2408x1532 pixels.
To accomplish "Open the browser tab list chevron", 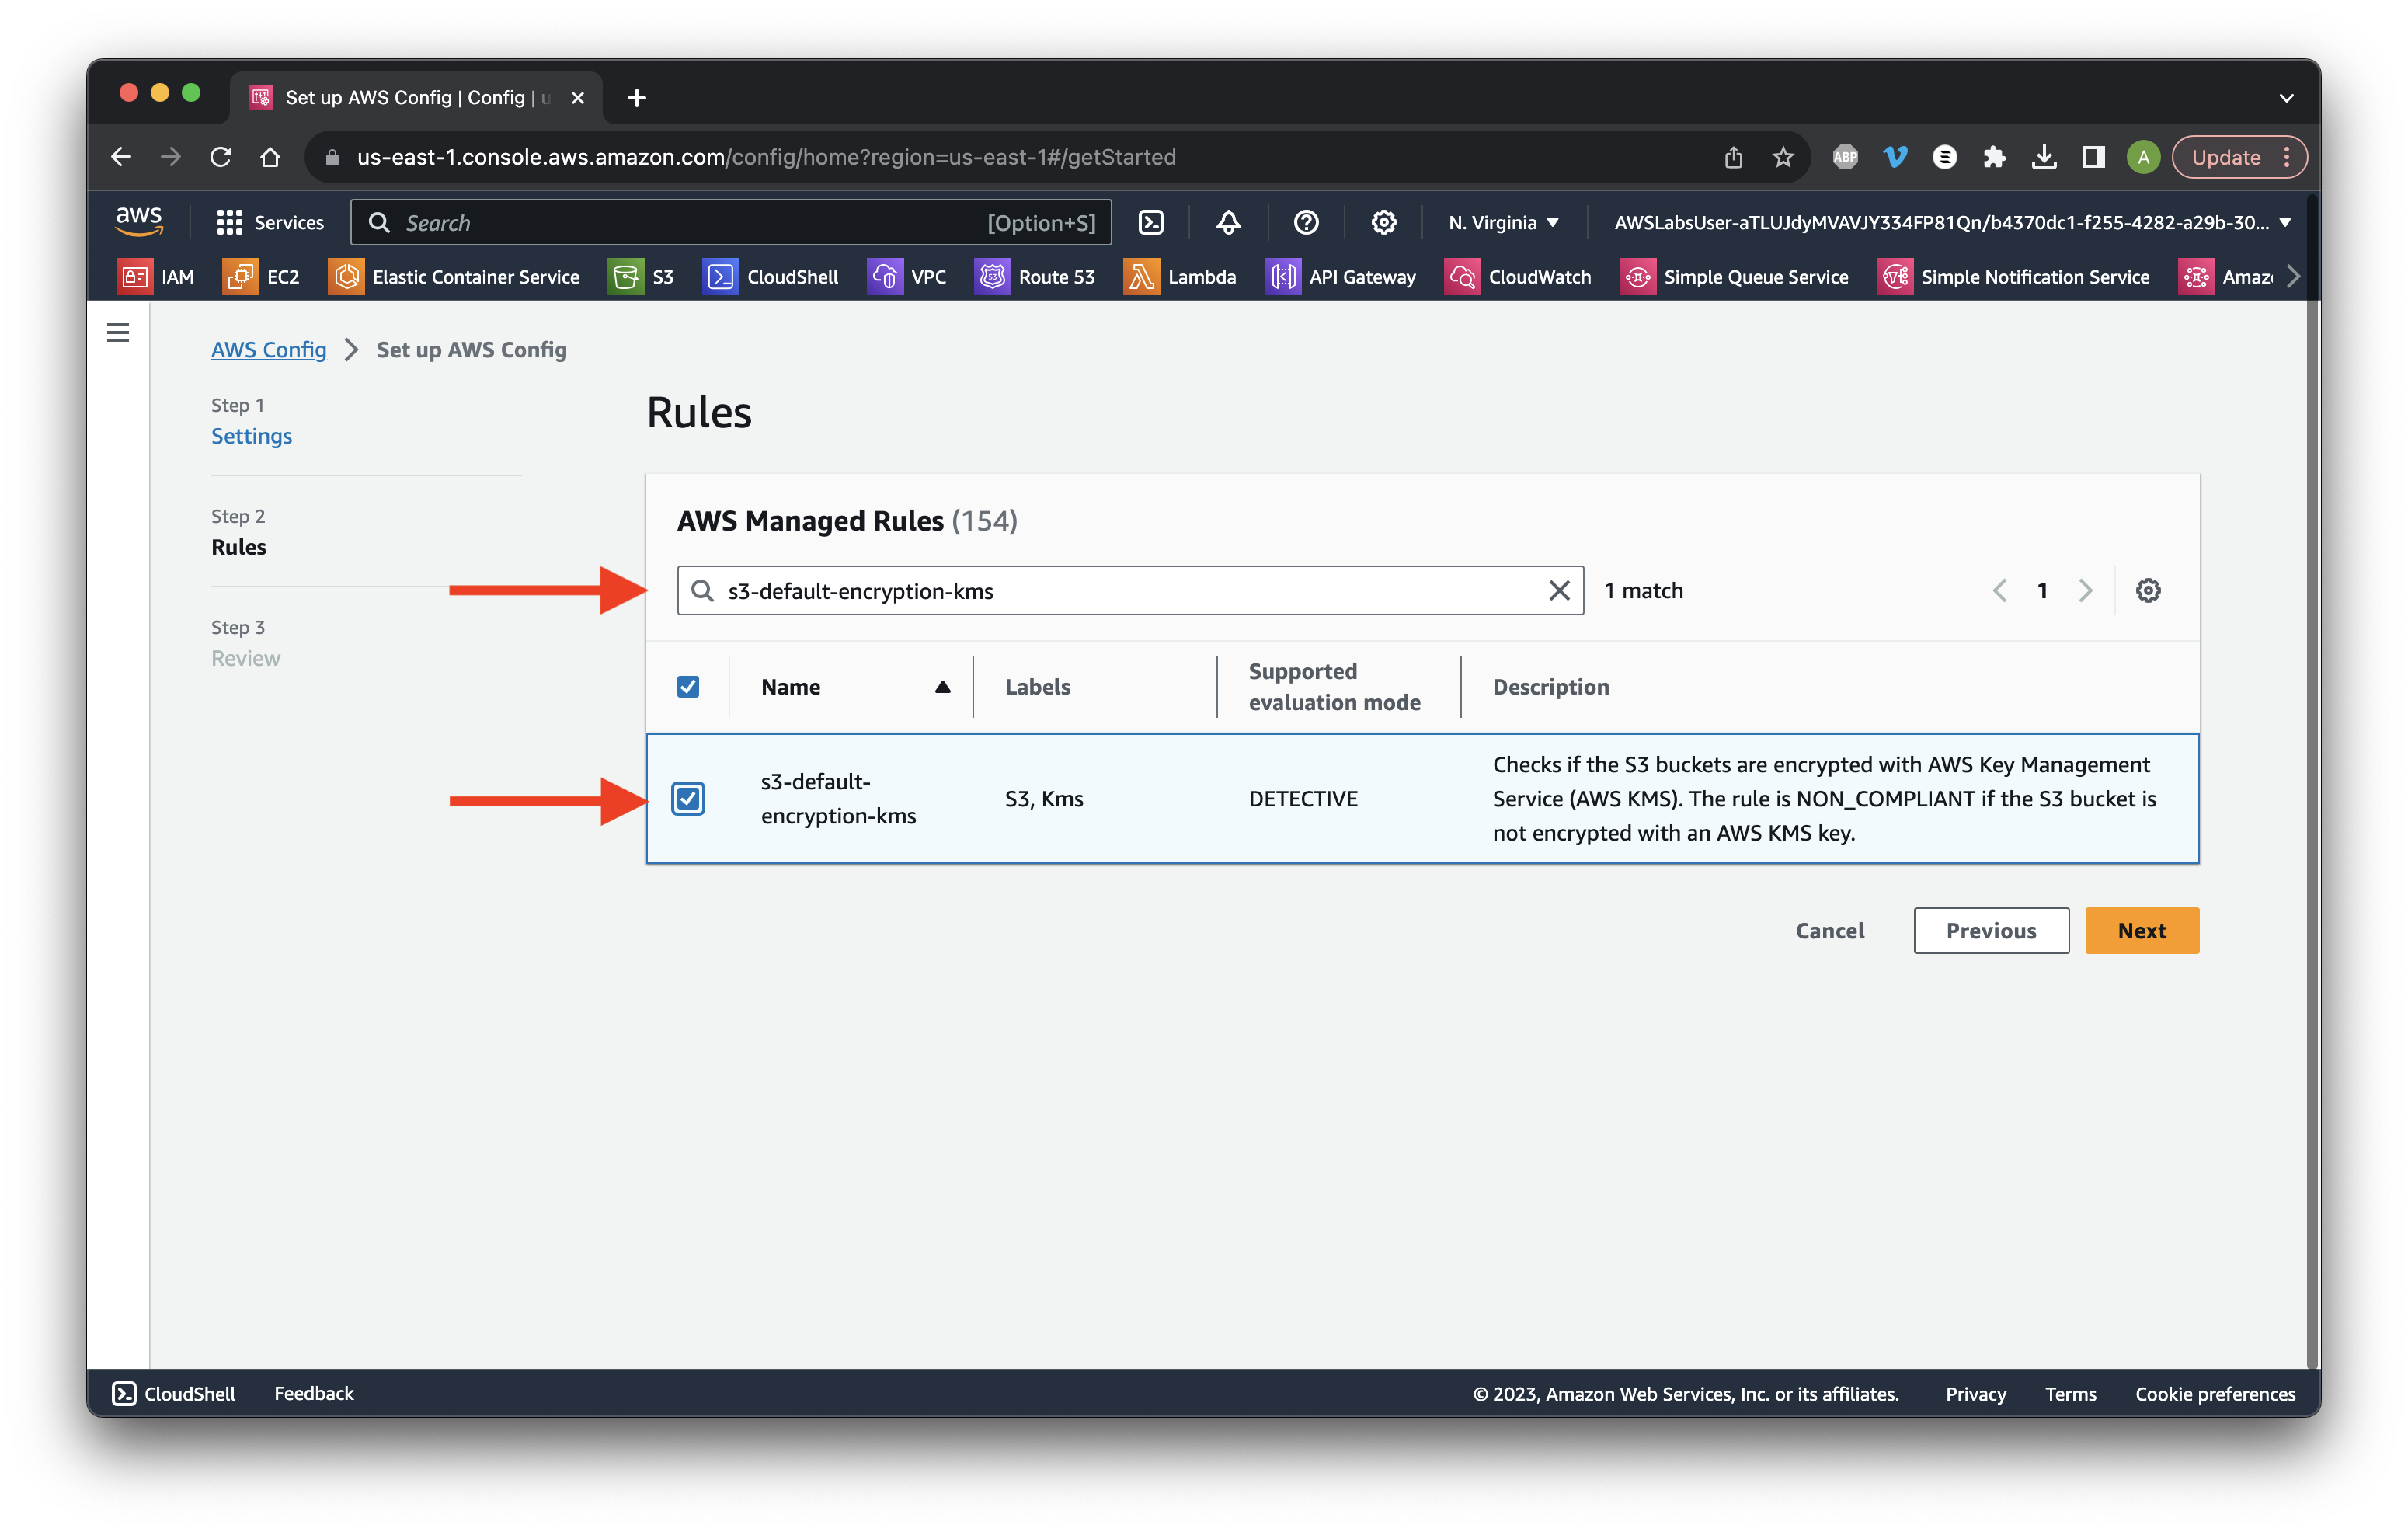I will (2286, 98).
